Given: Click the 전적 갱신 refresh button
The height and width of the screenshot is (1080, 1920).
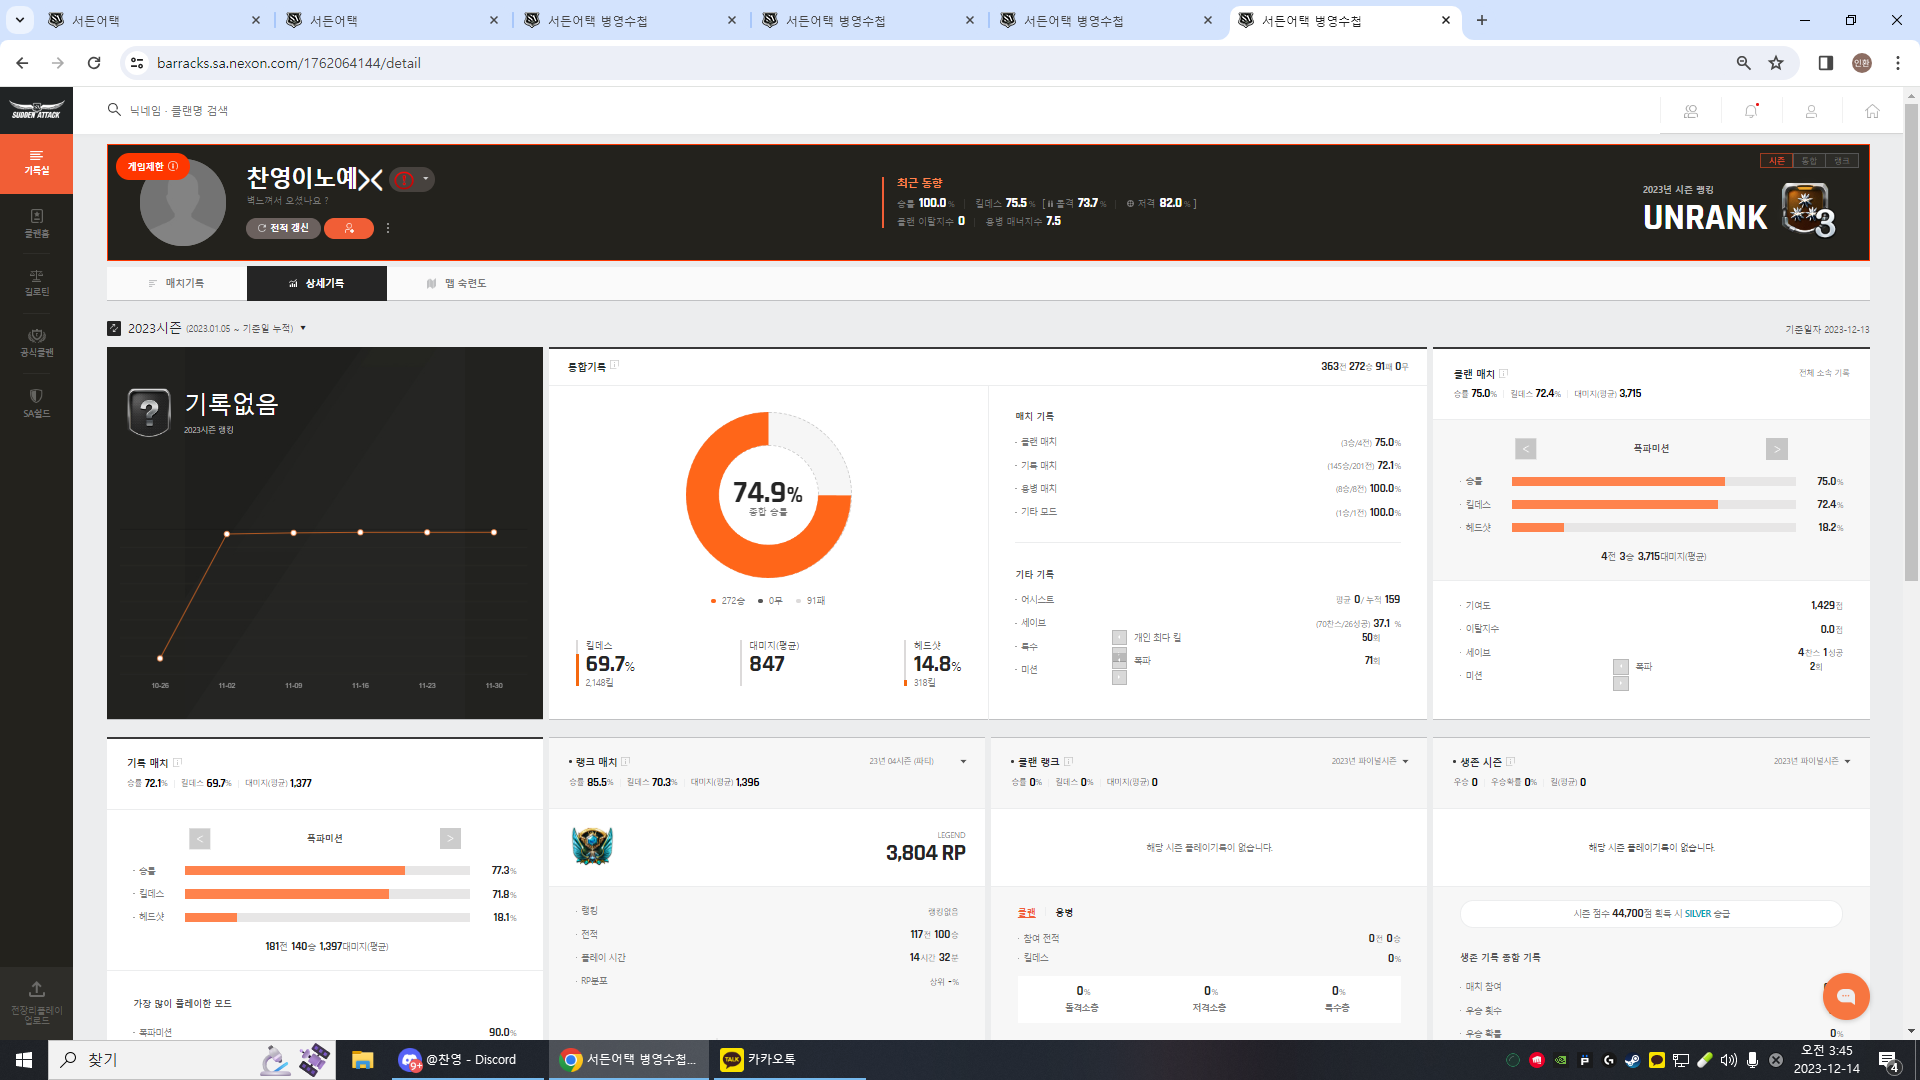Looking at the screenshot, I should click(x=283, y=228).
